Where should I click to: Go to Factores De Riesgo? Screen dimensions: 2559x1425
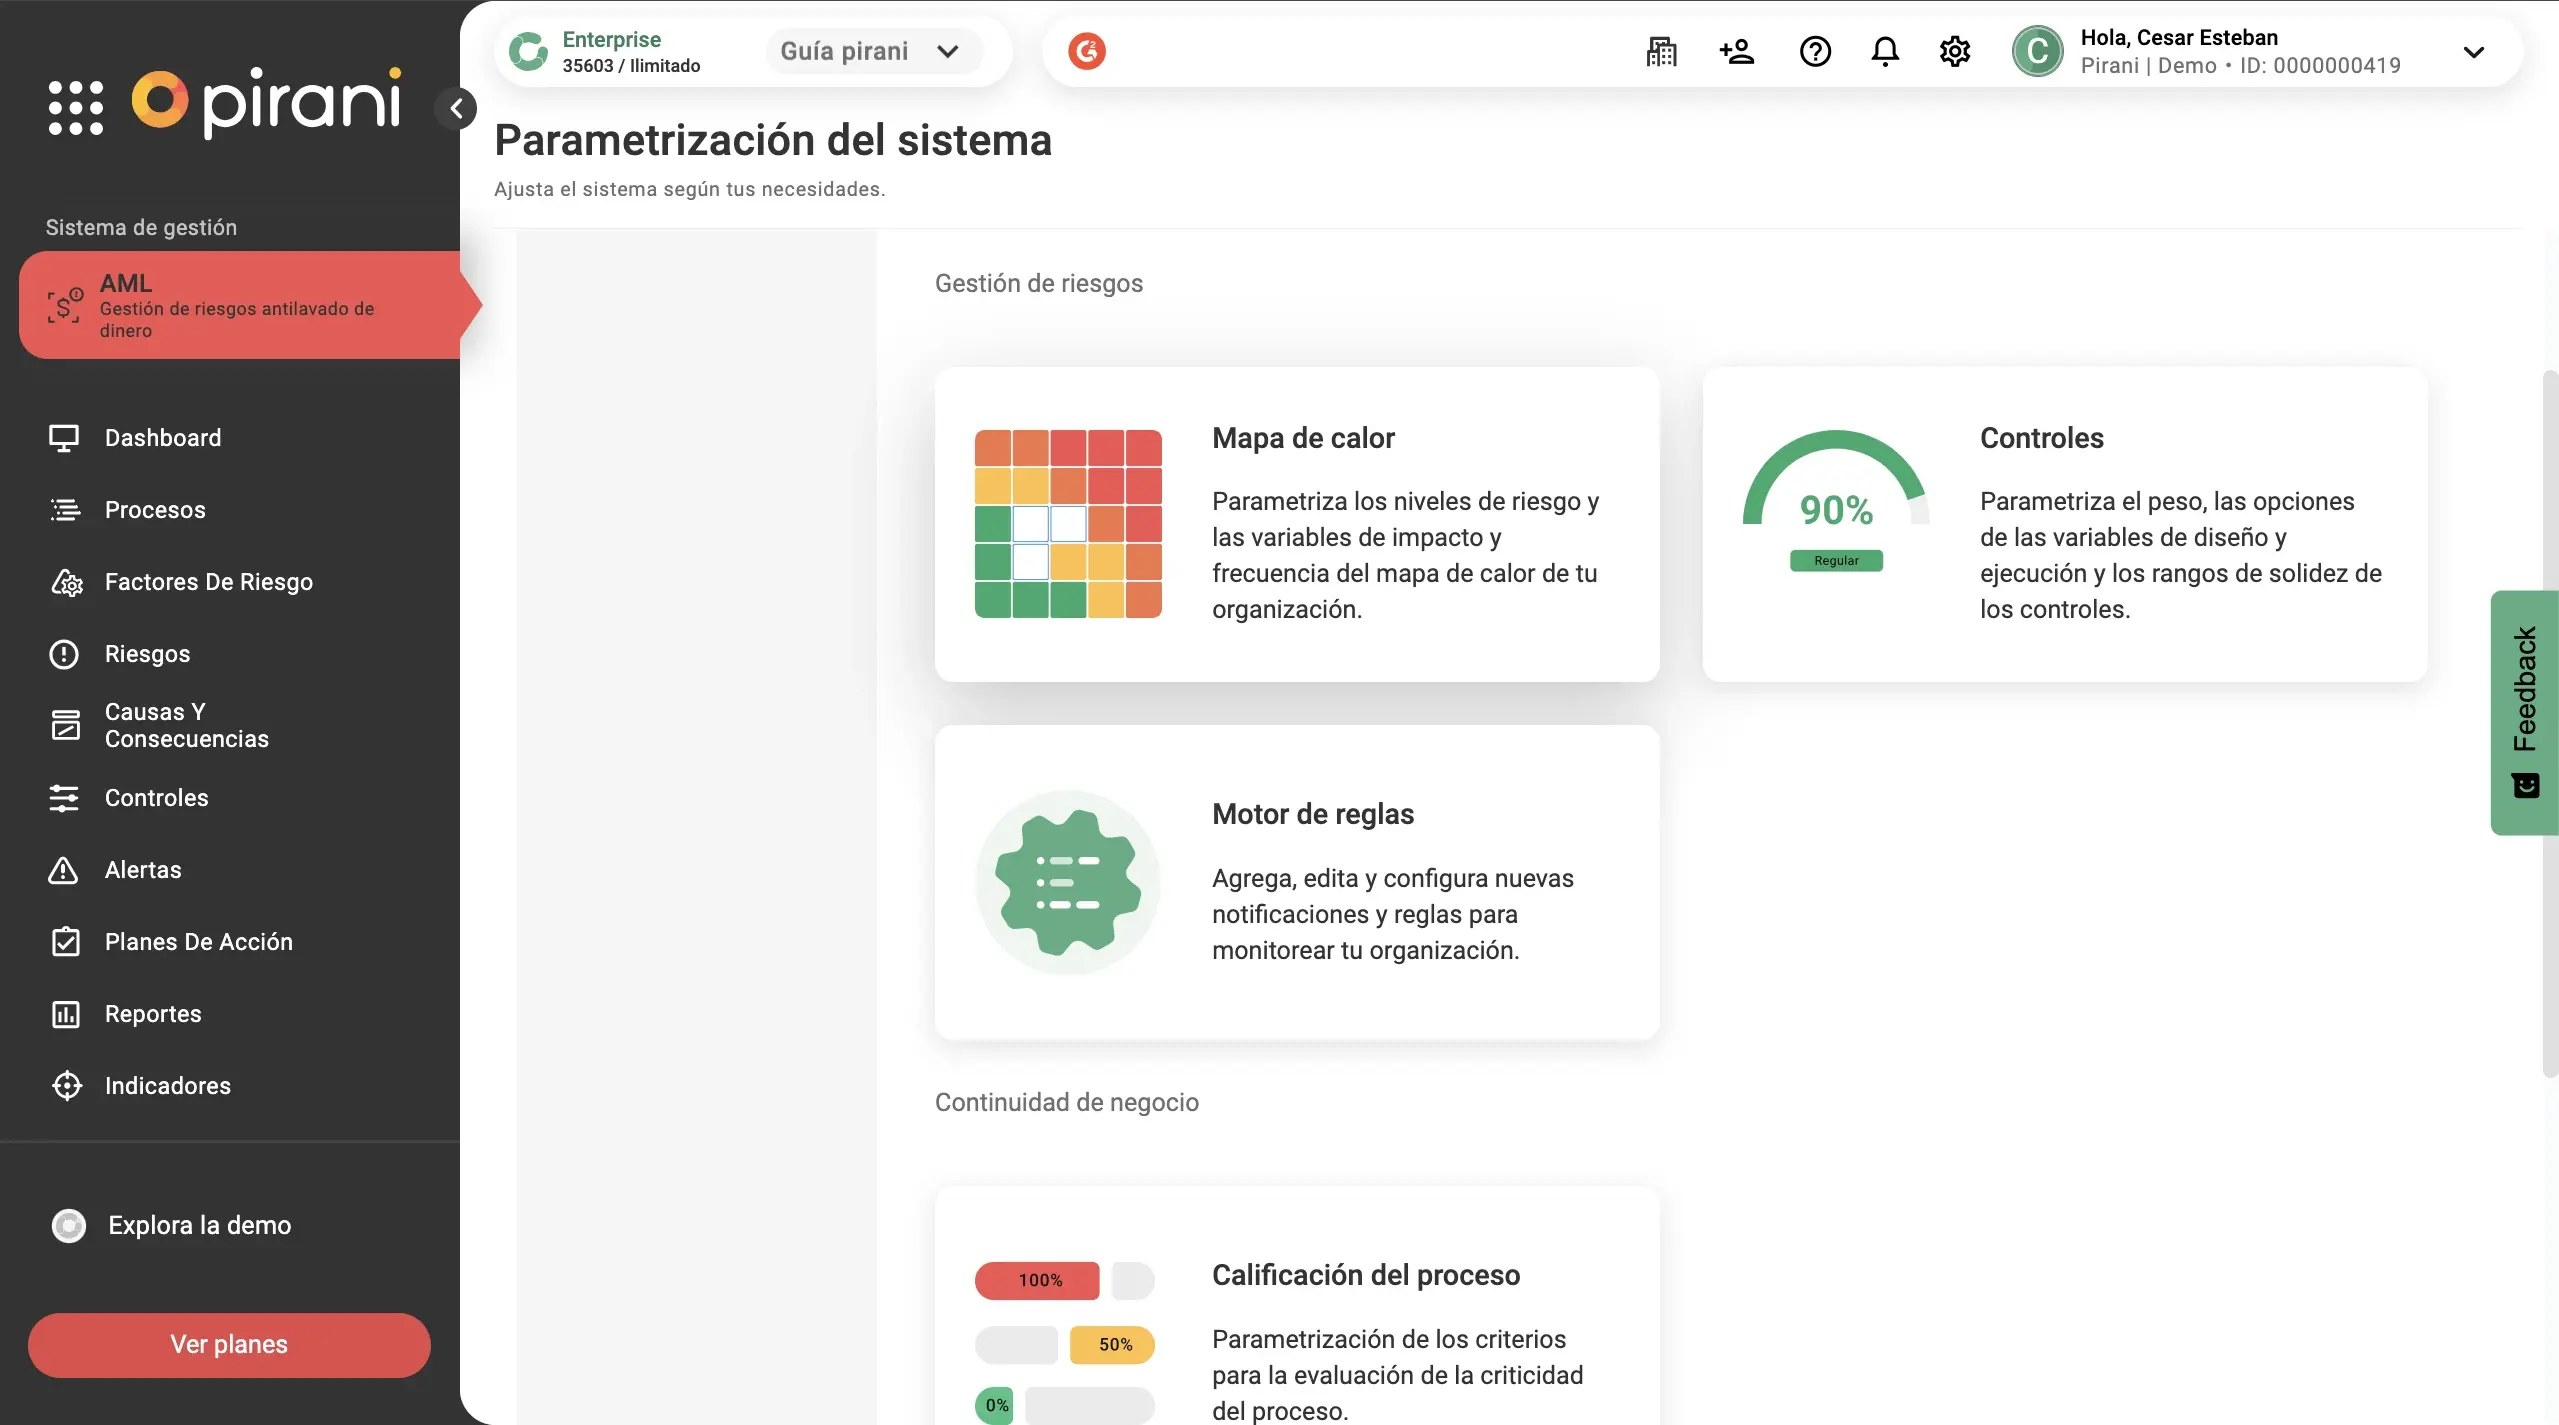coord(208,582)
